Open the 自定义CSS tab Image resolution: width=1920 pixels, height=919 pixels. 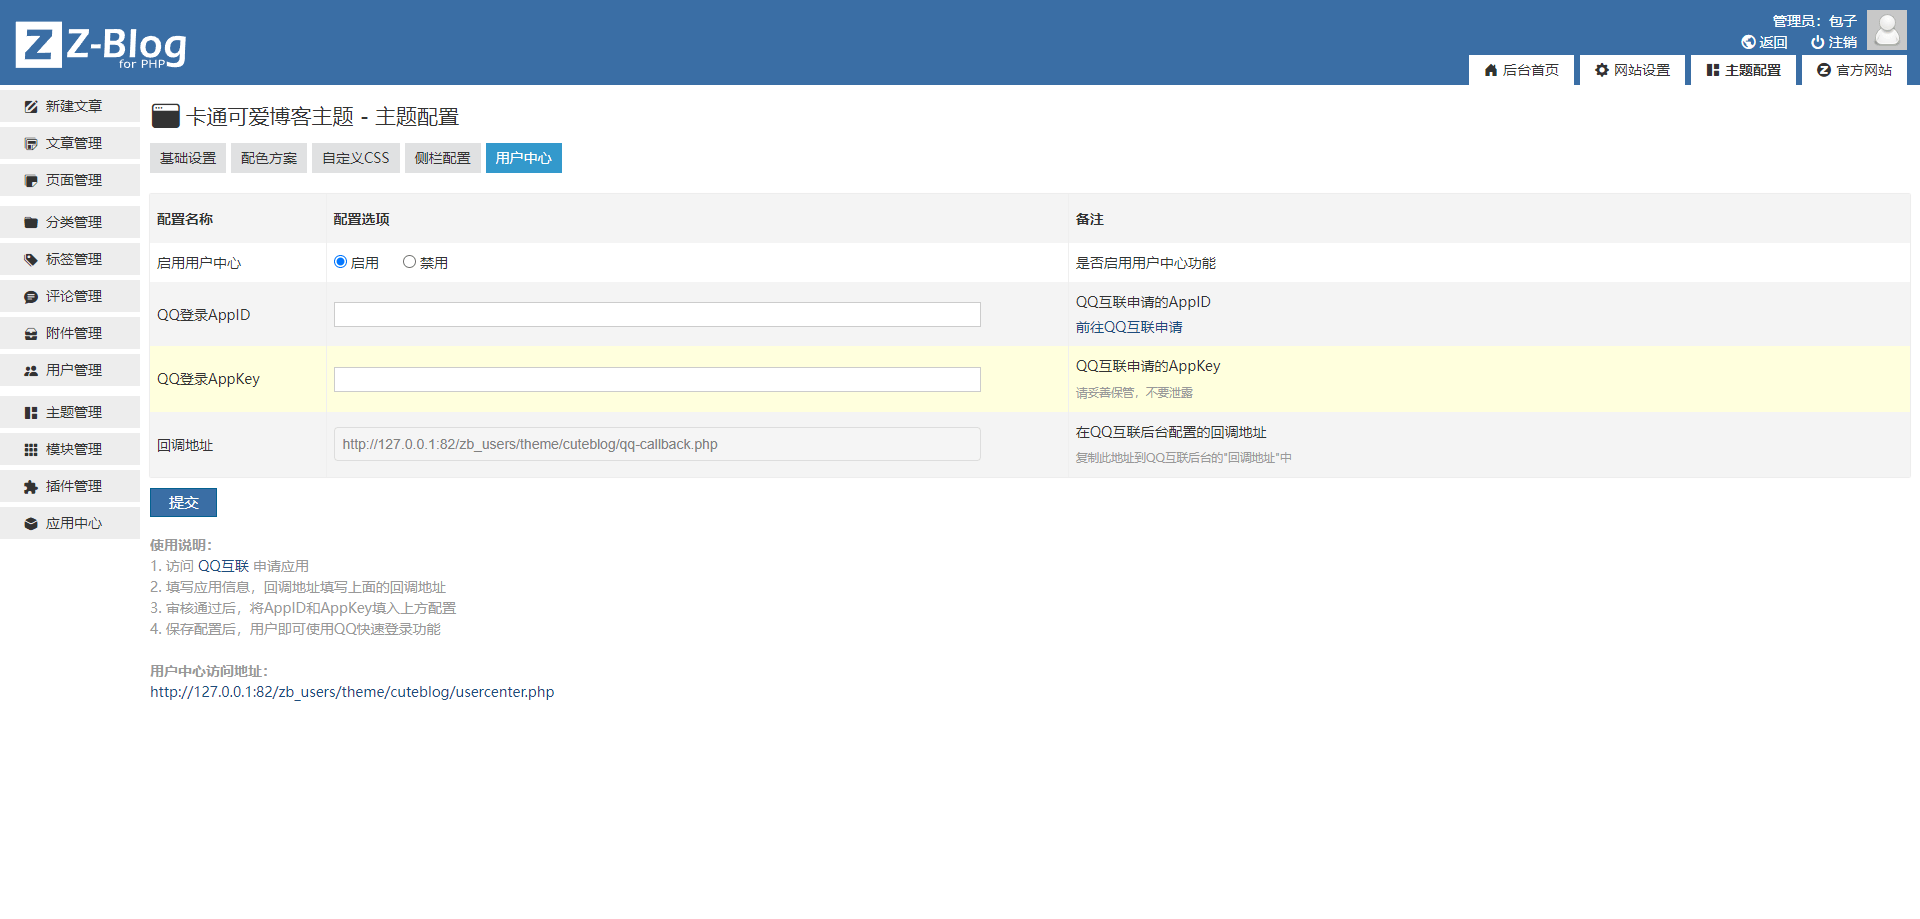pos(356,158)
